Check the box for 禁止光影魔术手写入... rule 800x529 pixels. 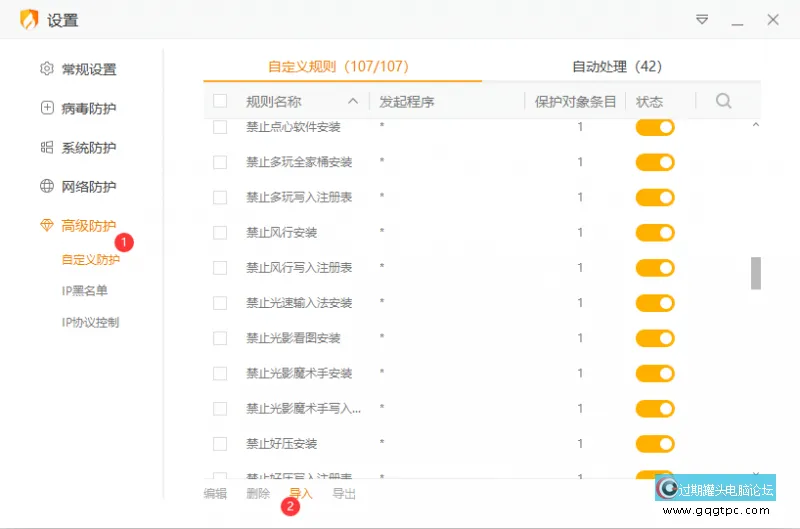click(220, 409)
